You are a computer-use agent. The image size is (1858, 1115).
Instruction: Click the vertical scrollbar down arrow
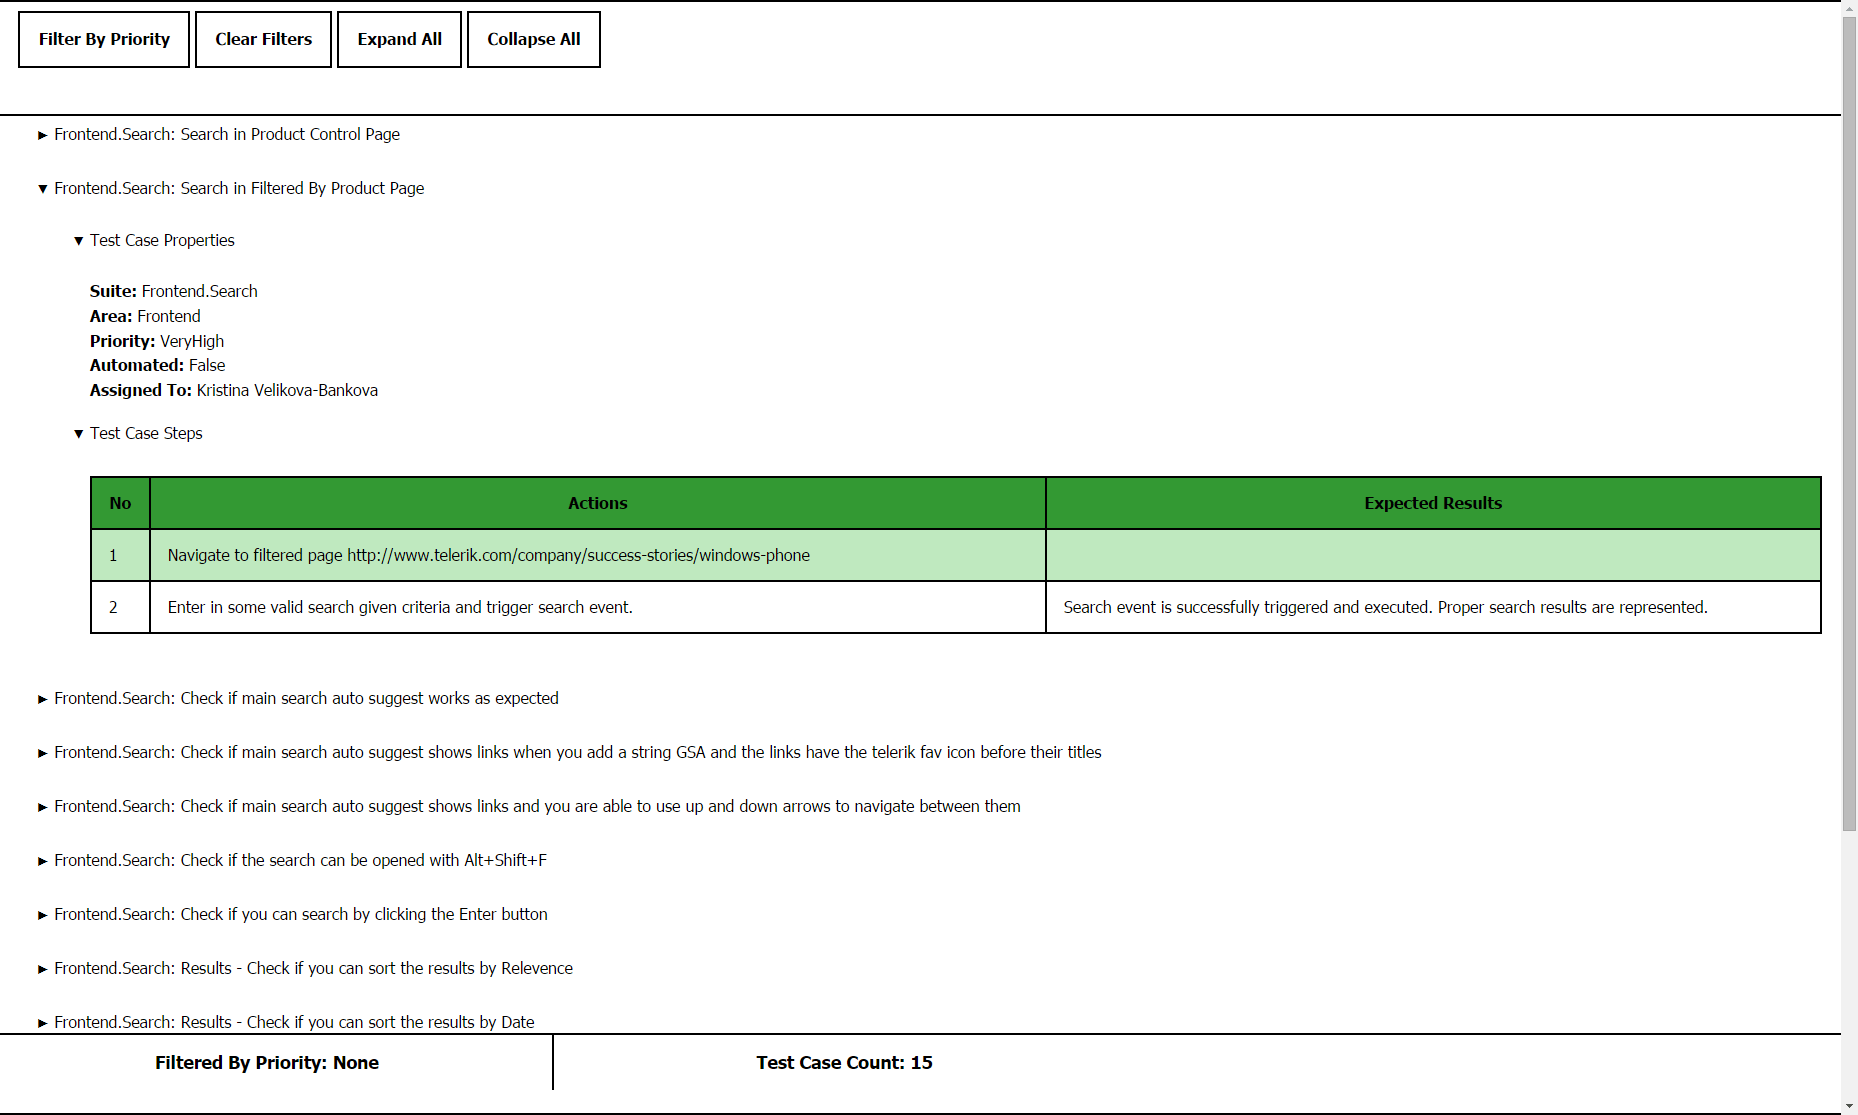point(1849,1107)
